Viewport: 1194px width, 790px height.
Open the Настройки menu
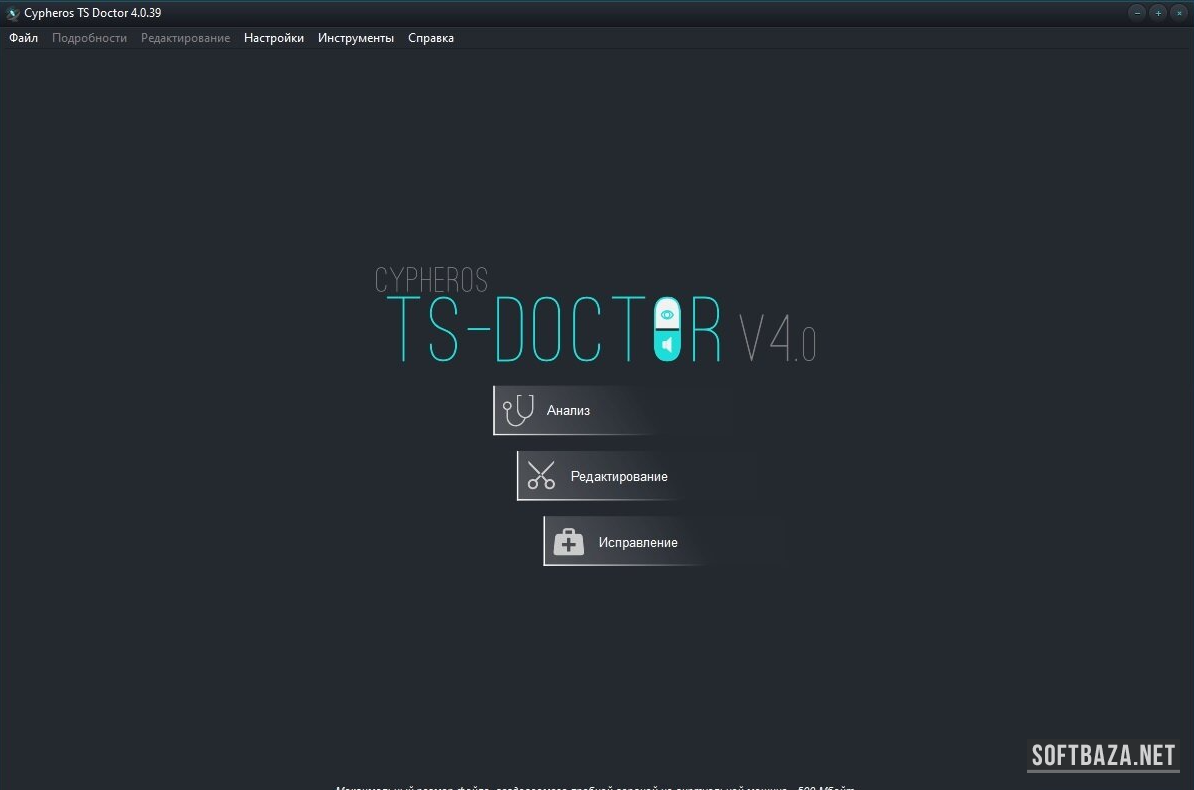click(x=274, y=38)
